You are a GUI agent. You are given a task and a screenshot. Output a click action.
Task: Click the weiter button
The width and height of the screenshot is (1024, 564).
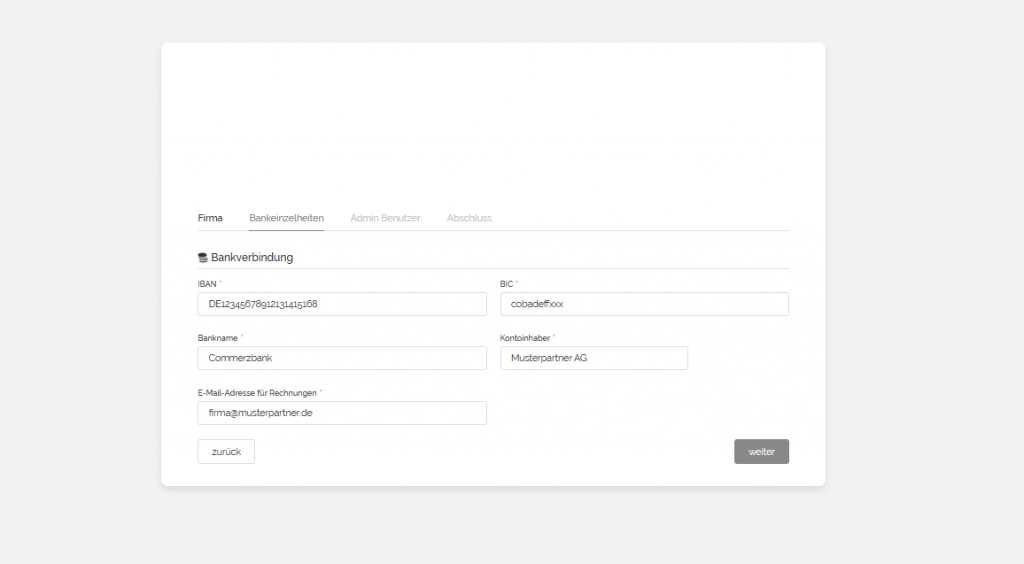click(x=761, y=452)
